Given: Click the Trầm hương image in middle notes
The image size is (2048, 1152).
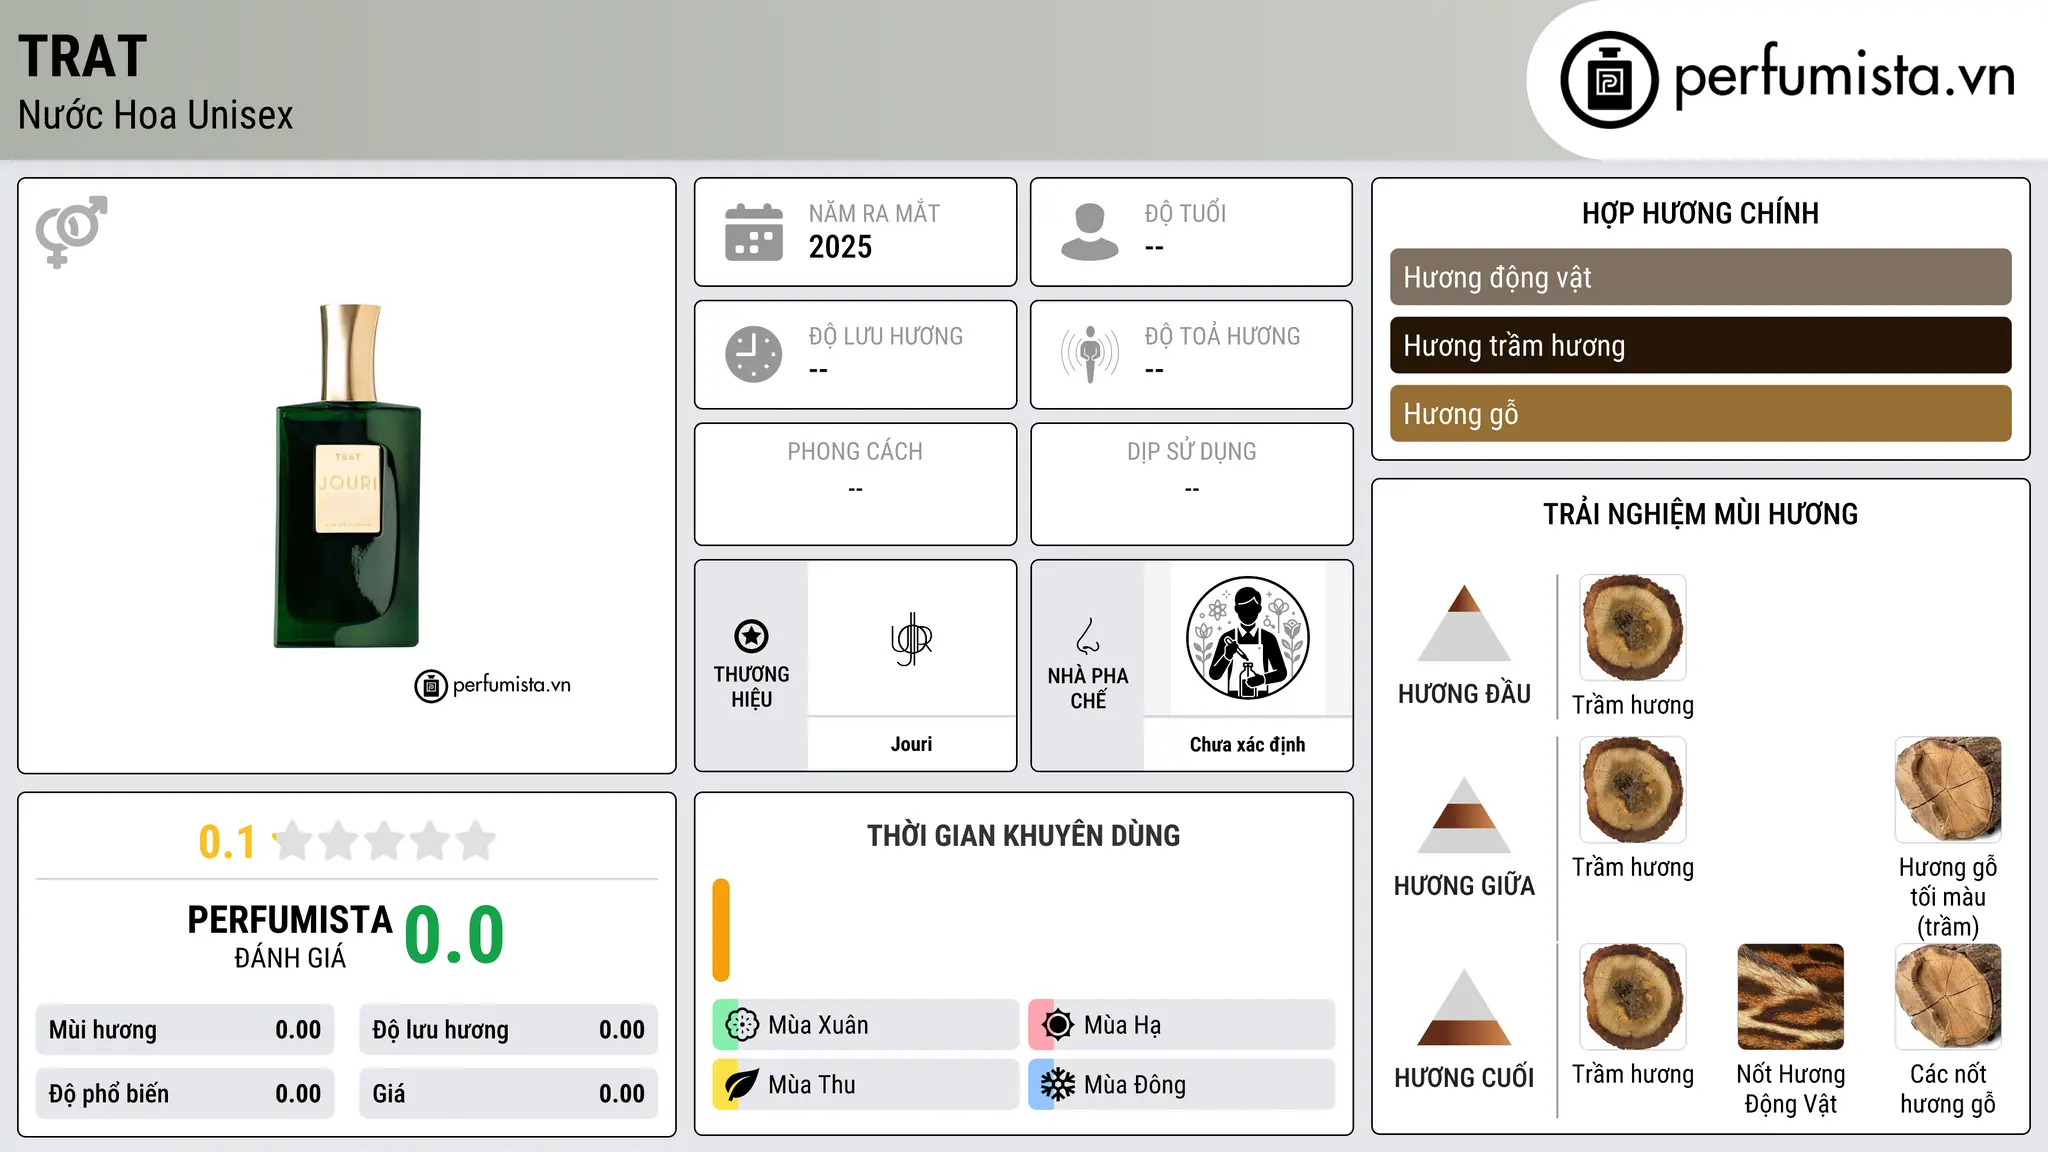Looking at the screenshot, I should pyautogui.click(x=1633, y=790).
